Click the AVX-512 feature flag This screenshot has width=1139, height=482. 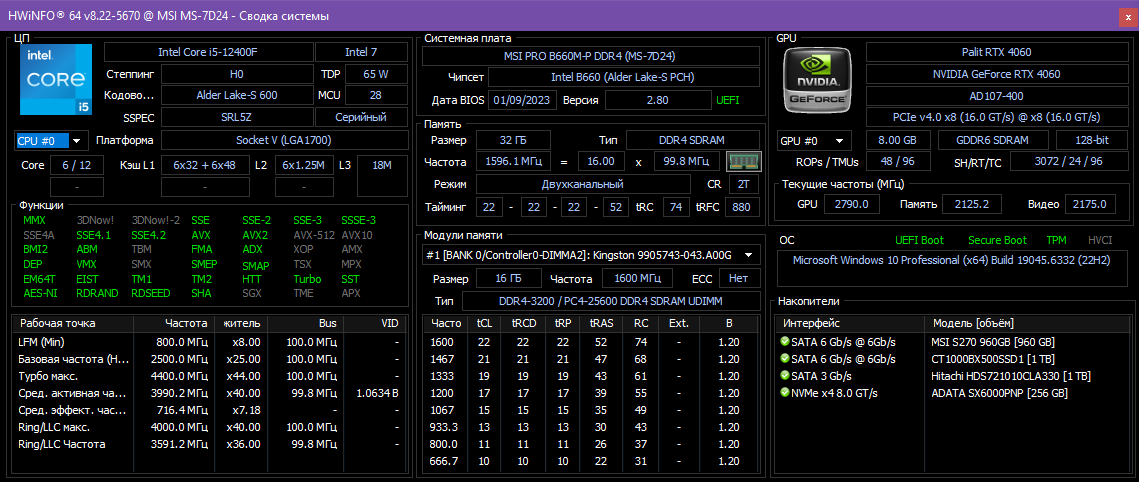click(314, 235)
